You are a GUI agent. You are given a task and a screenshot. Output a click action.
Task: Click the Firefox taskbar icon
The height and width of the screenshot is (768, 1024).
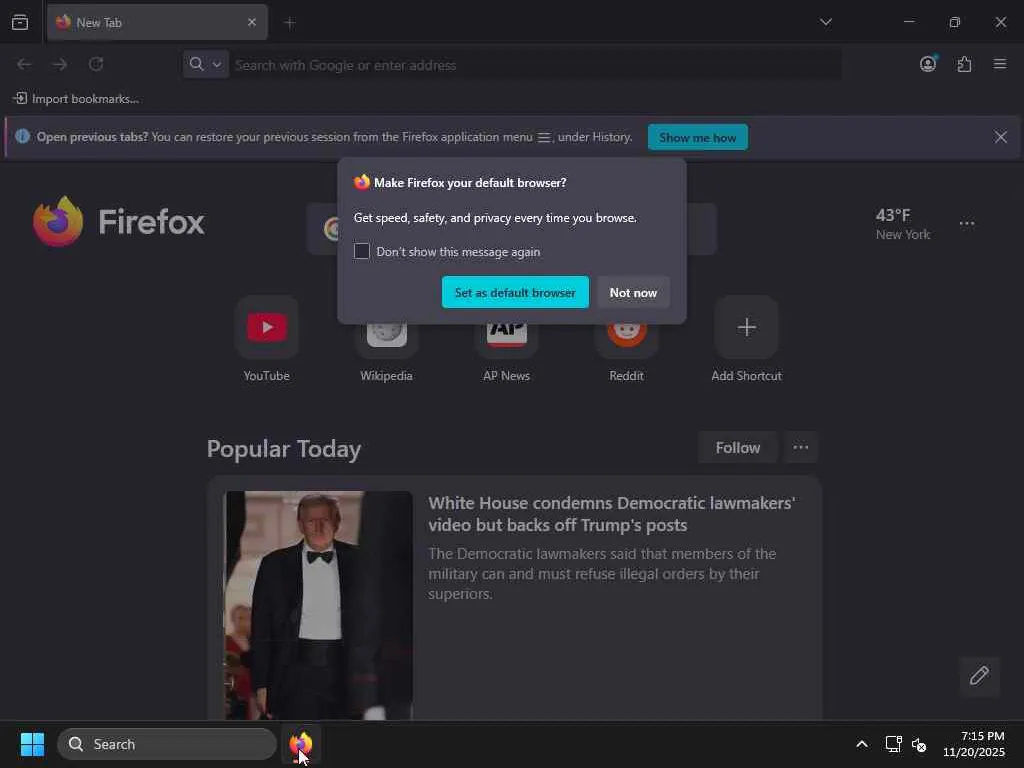[301, 743]
